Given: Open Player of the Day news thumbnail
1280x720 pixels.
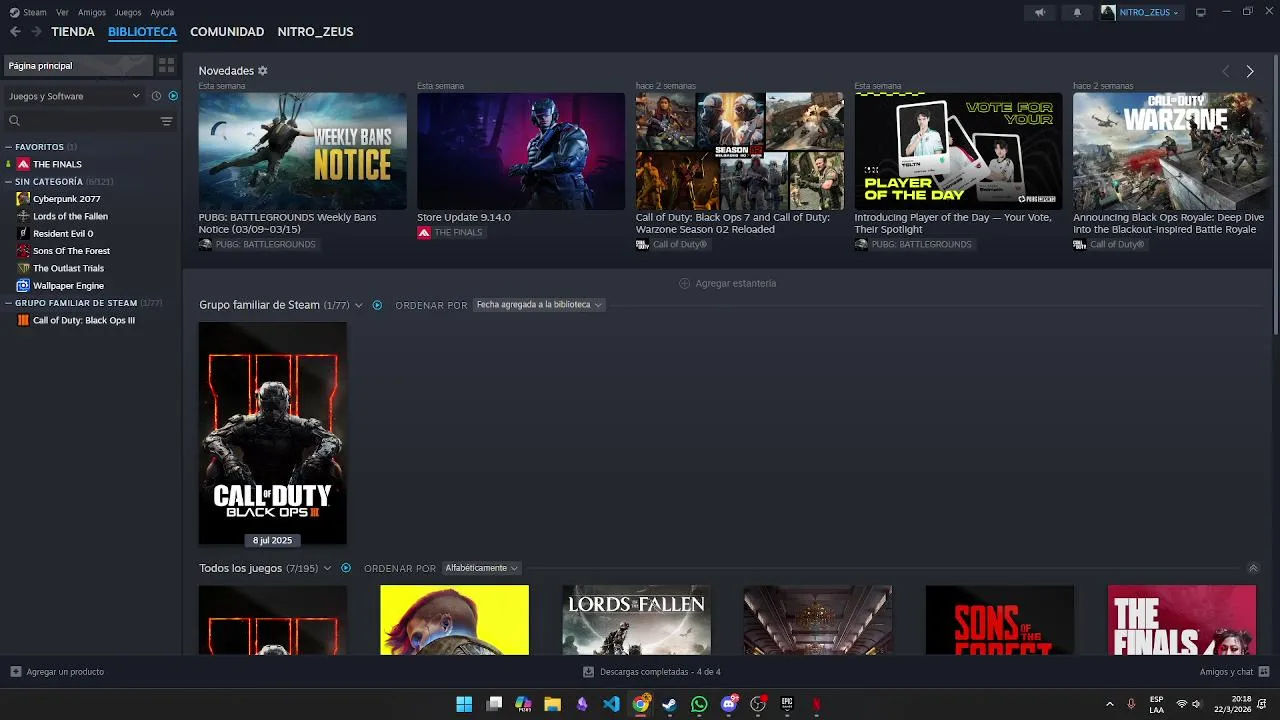Looking at the screenshot, I should point(958,151).
